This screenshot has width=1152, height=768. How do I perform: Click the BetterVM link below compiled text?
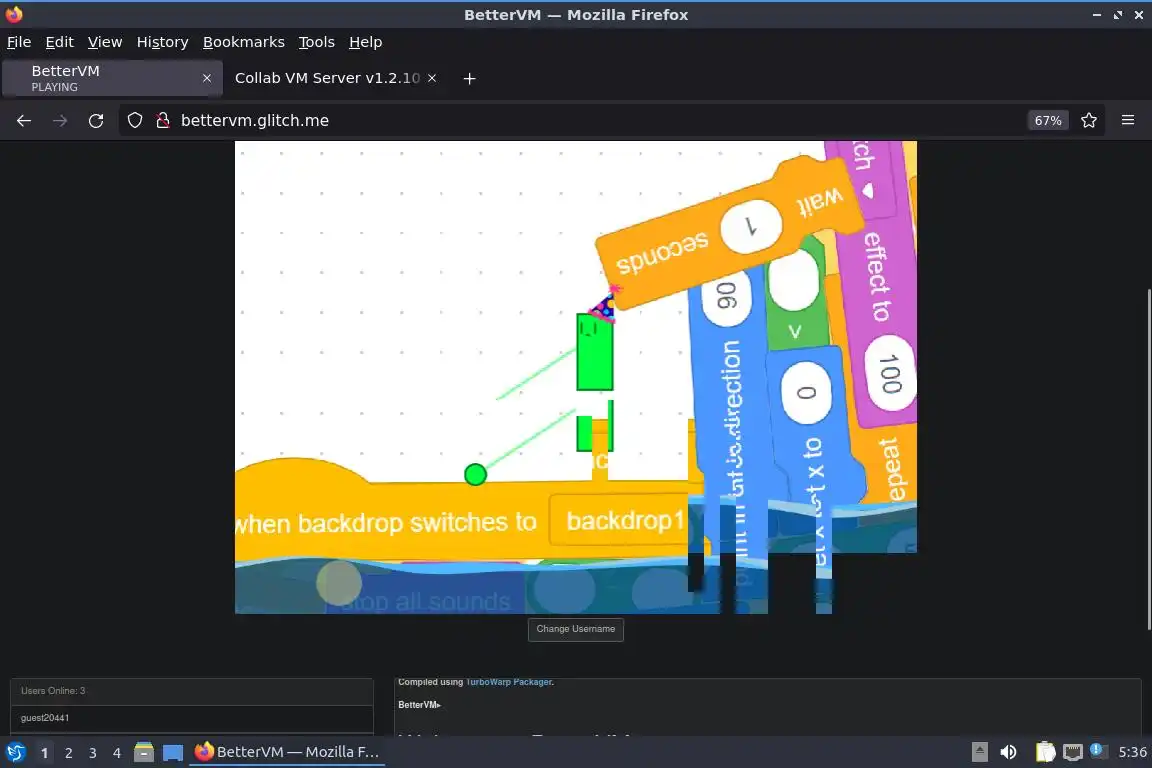(x=419, y=705)
